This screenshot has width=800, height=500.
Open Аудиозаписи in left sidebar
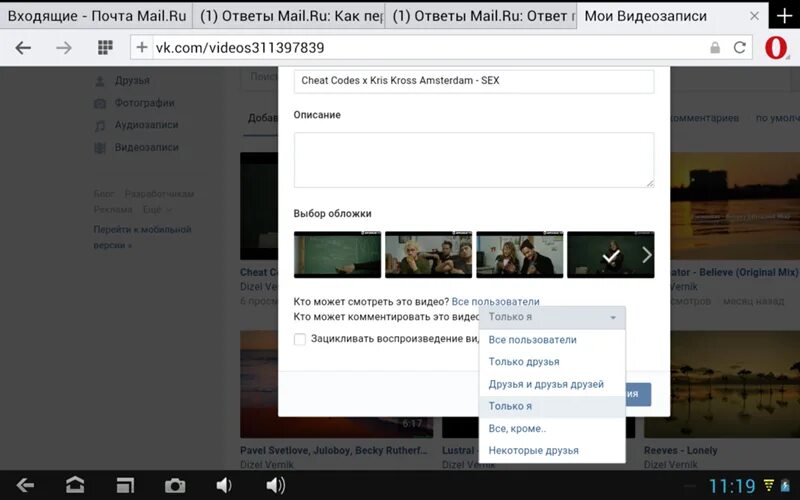click(146, 125)
